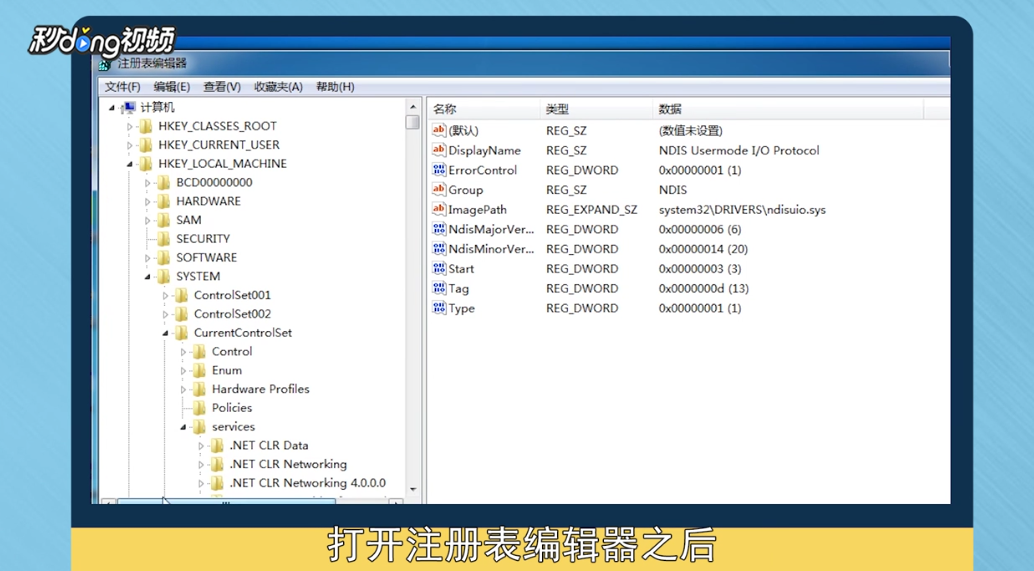Click the SYSTEM folder icon
This screenshot has width=1034, height=571.
(164, 276)
